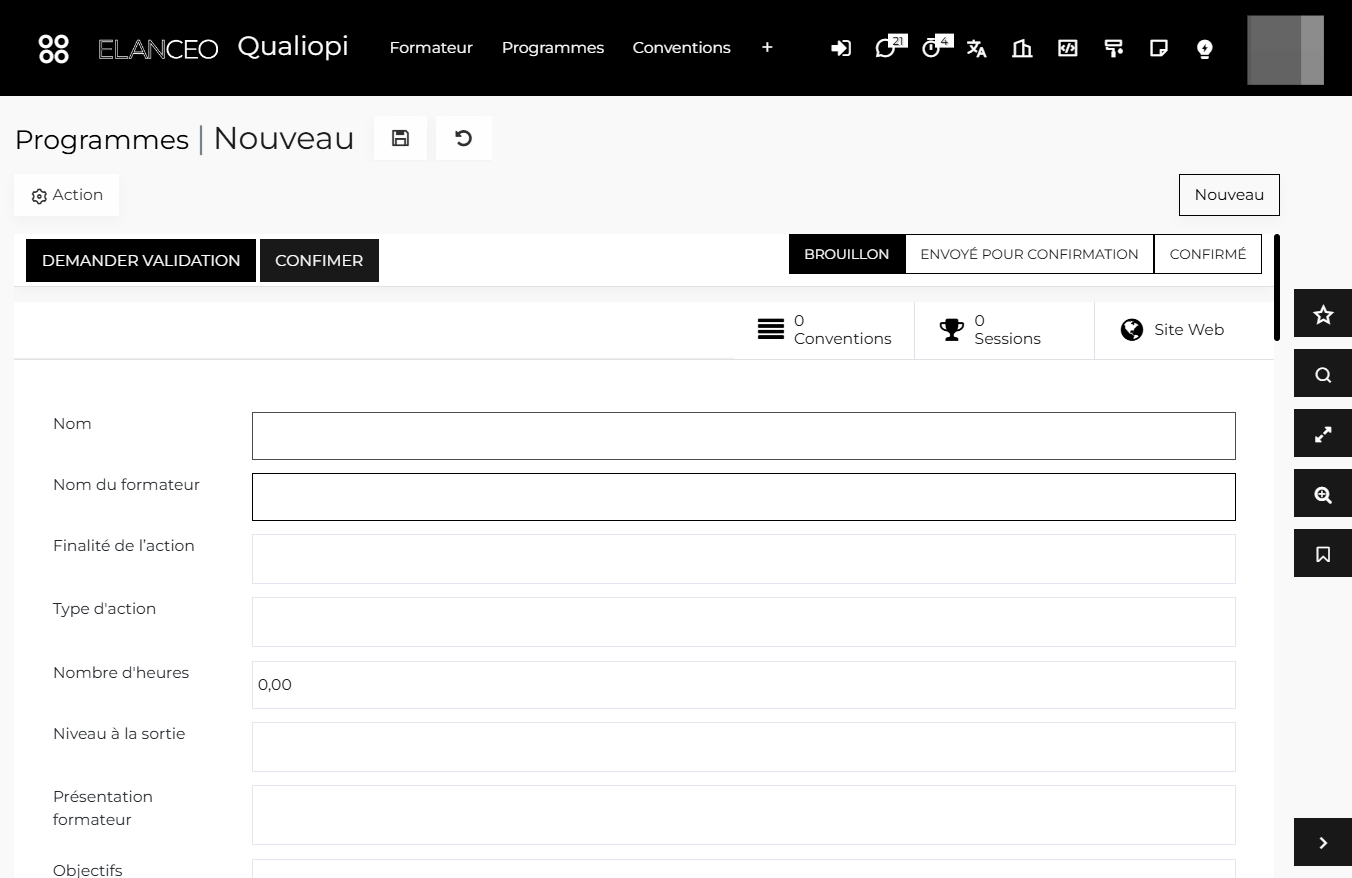Save the record with floppy disk icon
1352x878 pixels.
pyautogui.click(x=400, y=138)
